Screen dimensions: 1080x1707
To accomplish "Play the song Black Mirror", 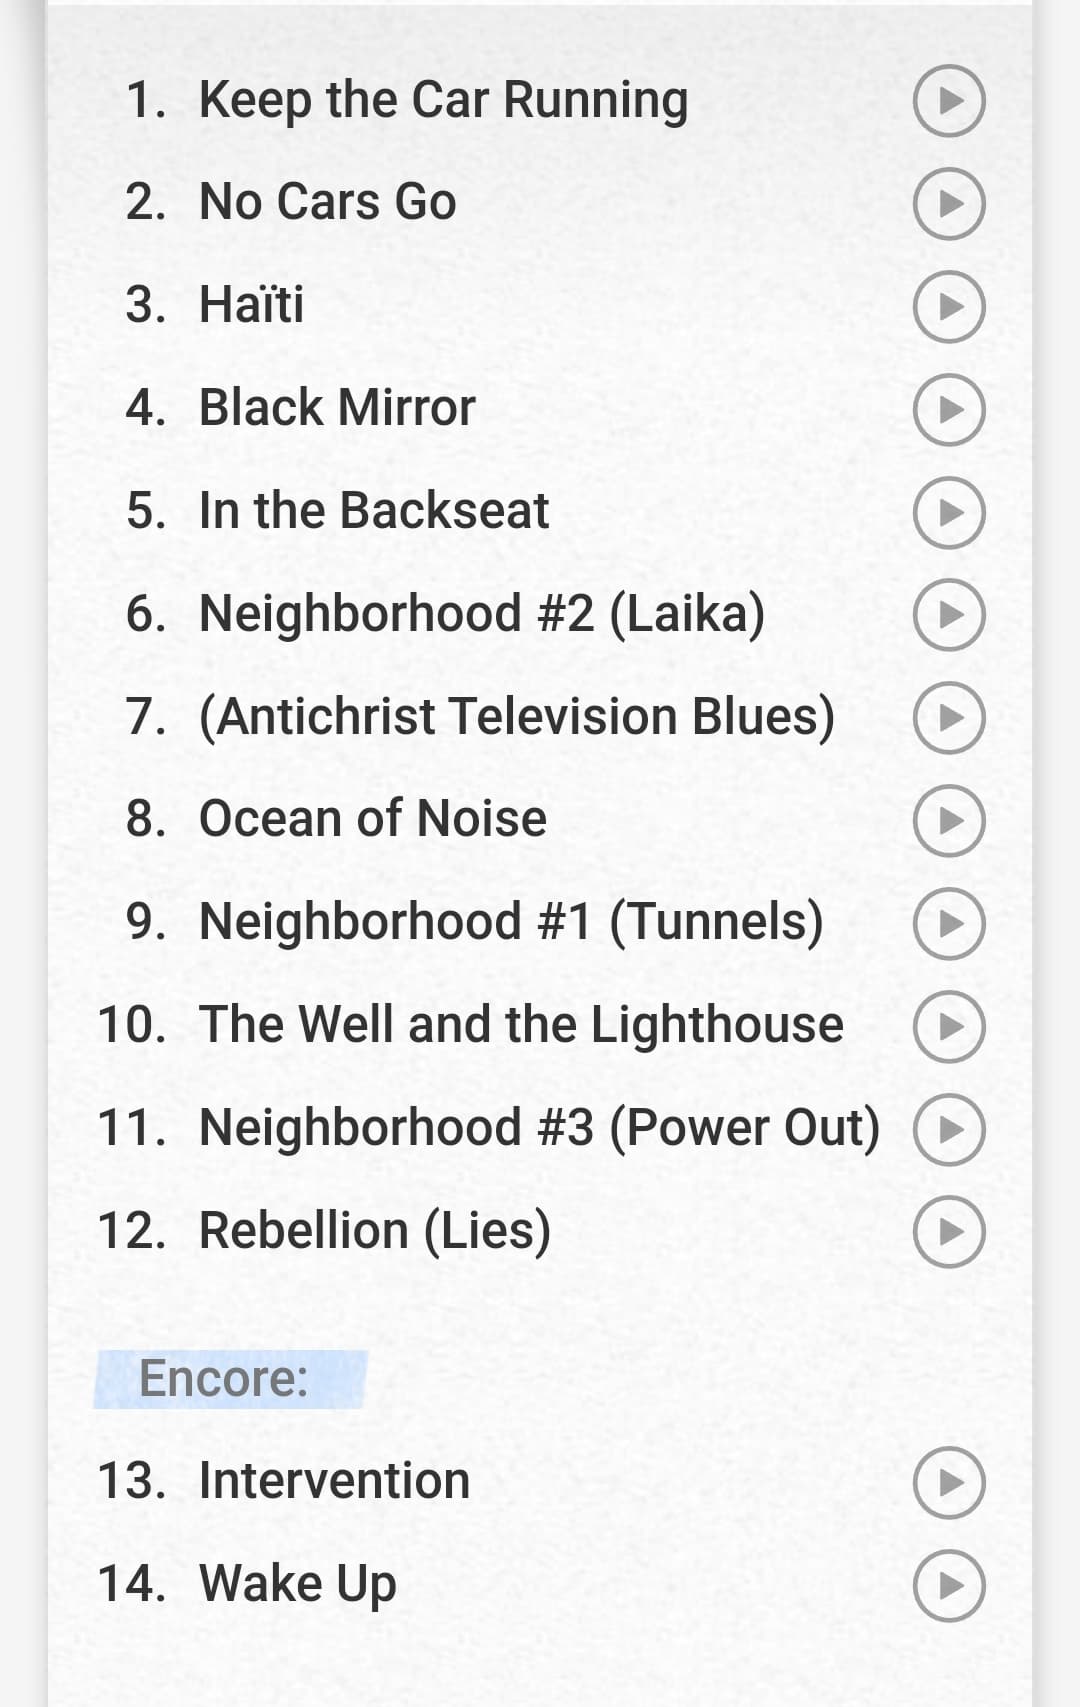I will coord(949,410).
